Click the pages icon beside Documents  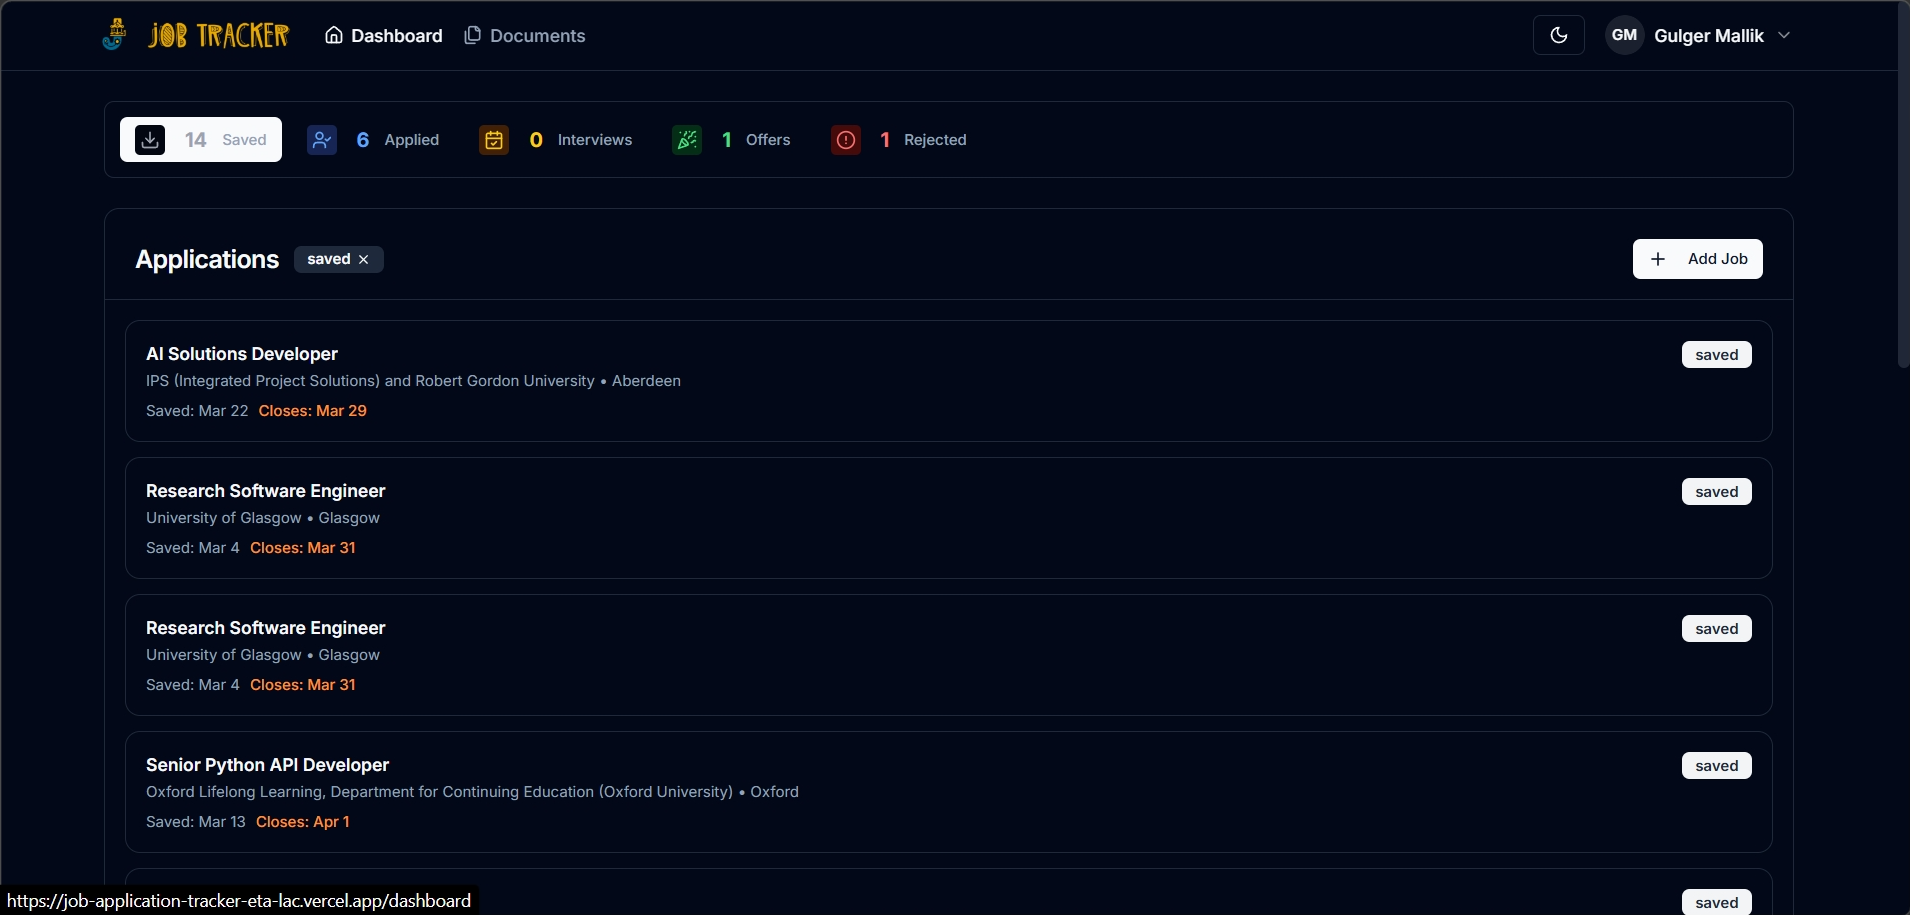click(x=473, y=35)
